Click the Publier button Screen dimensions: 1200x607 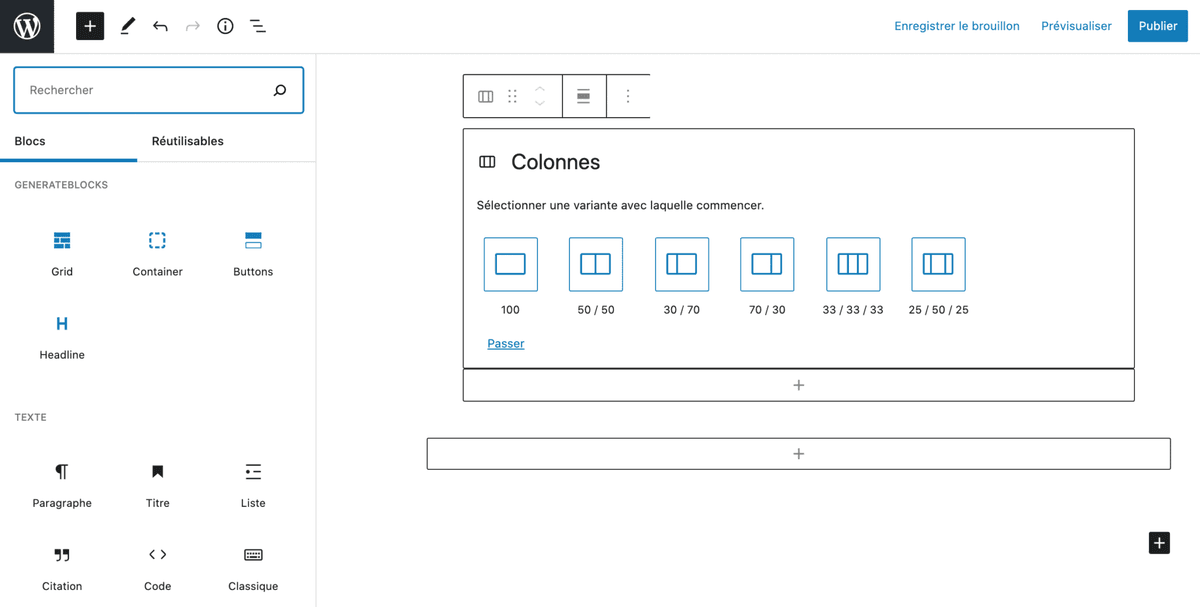[1157, 26]
